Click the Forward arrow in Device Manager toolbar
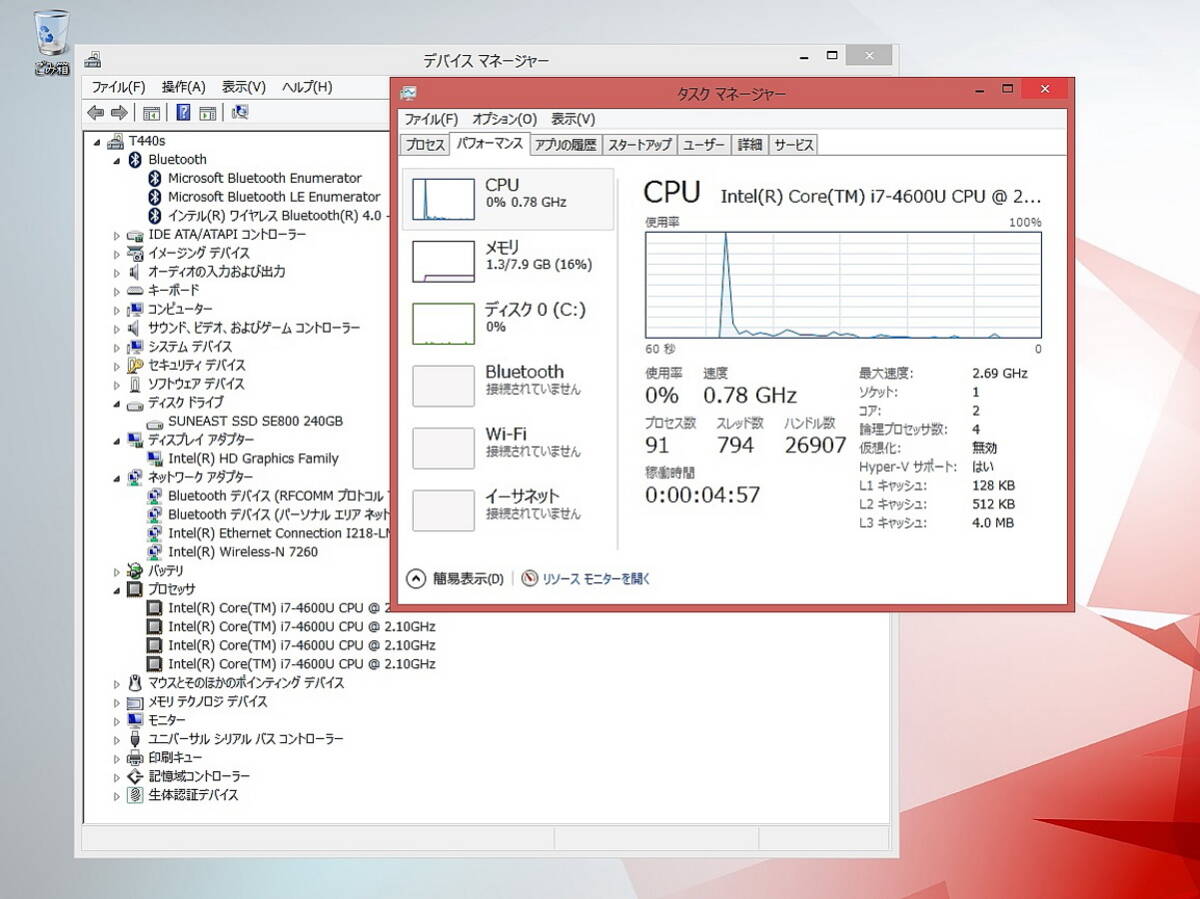Screen dimensions: 1200x899 point(119,113)
